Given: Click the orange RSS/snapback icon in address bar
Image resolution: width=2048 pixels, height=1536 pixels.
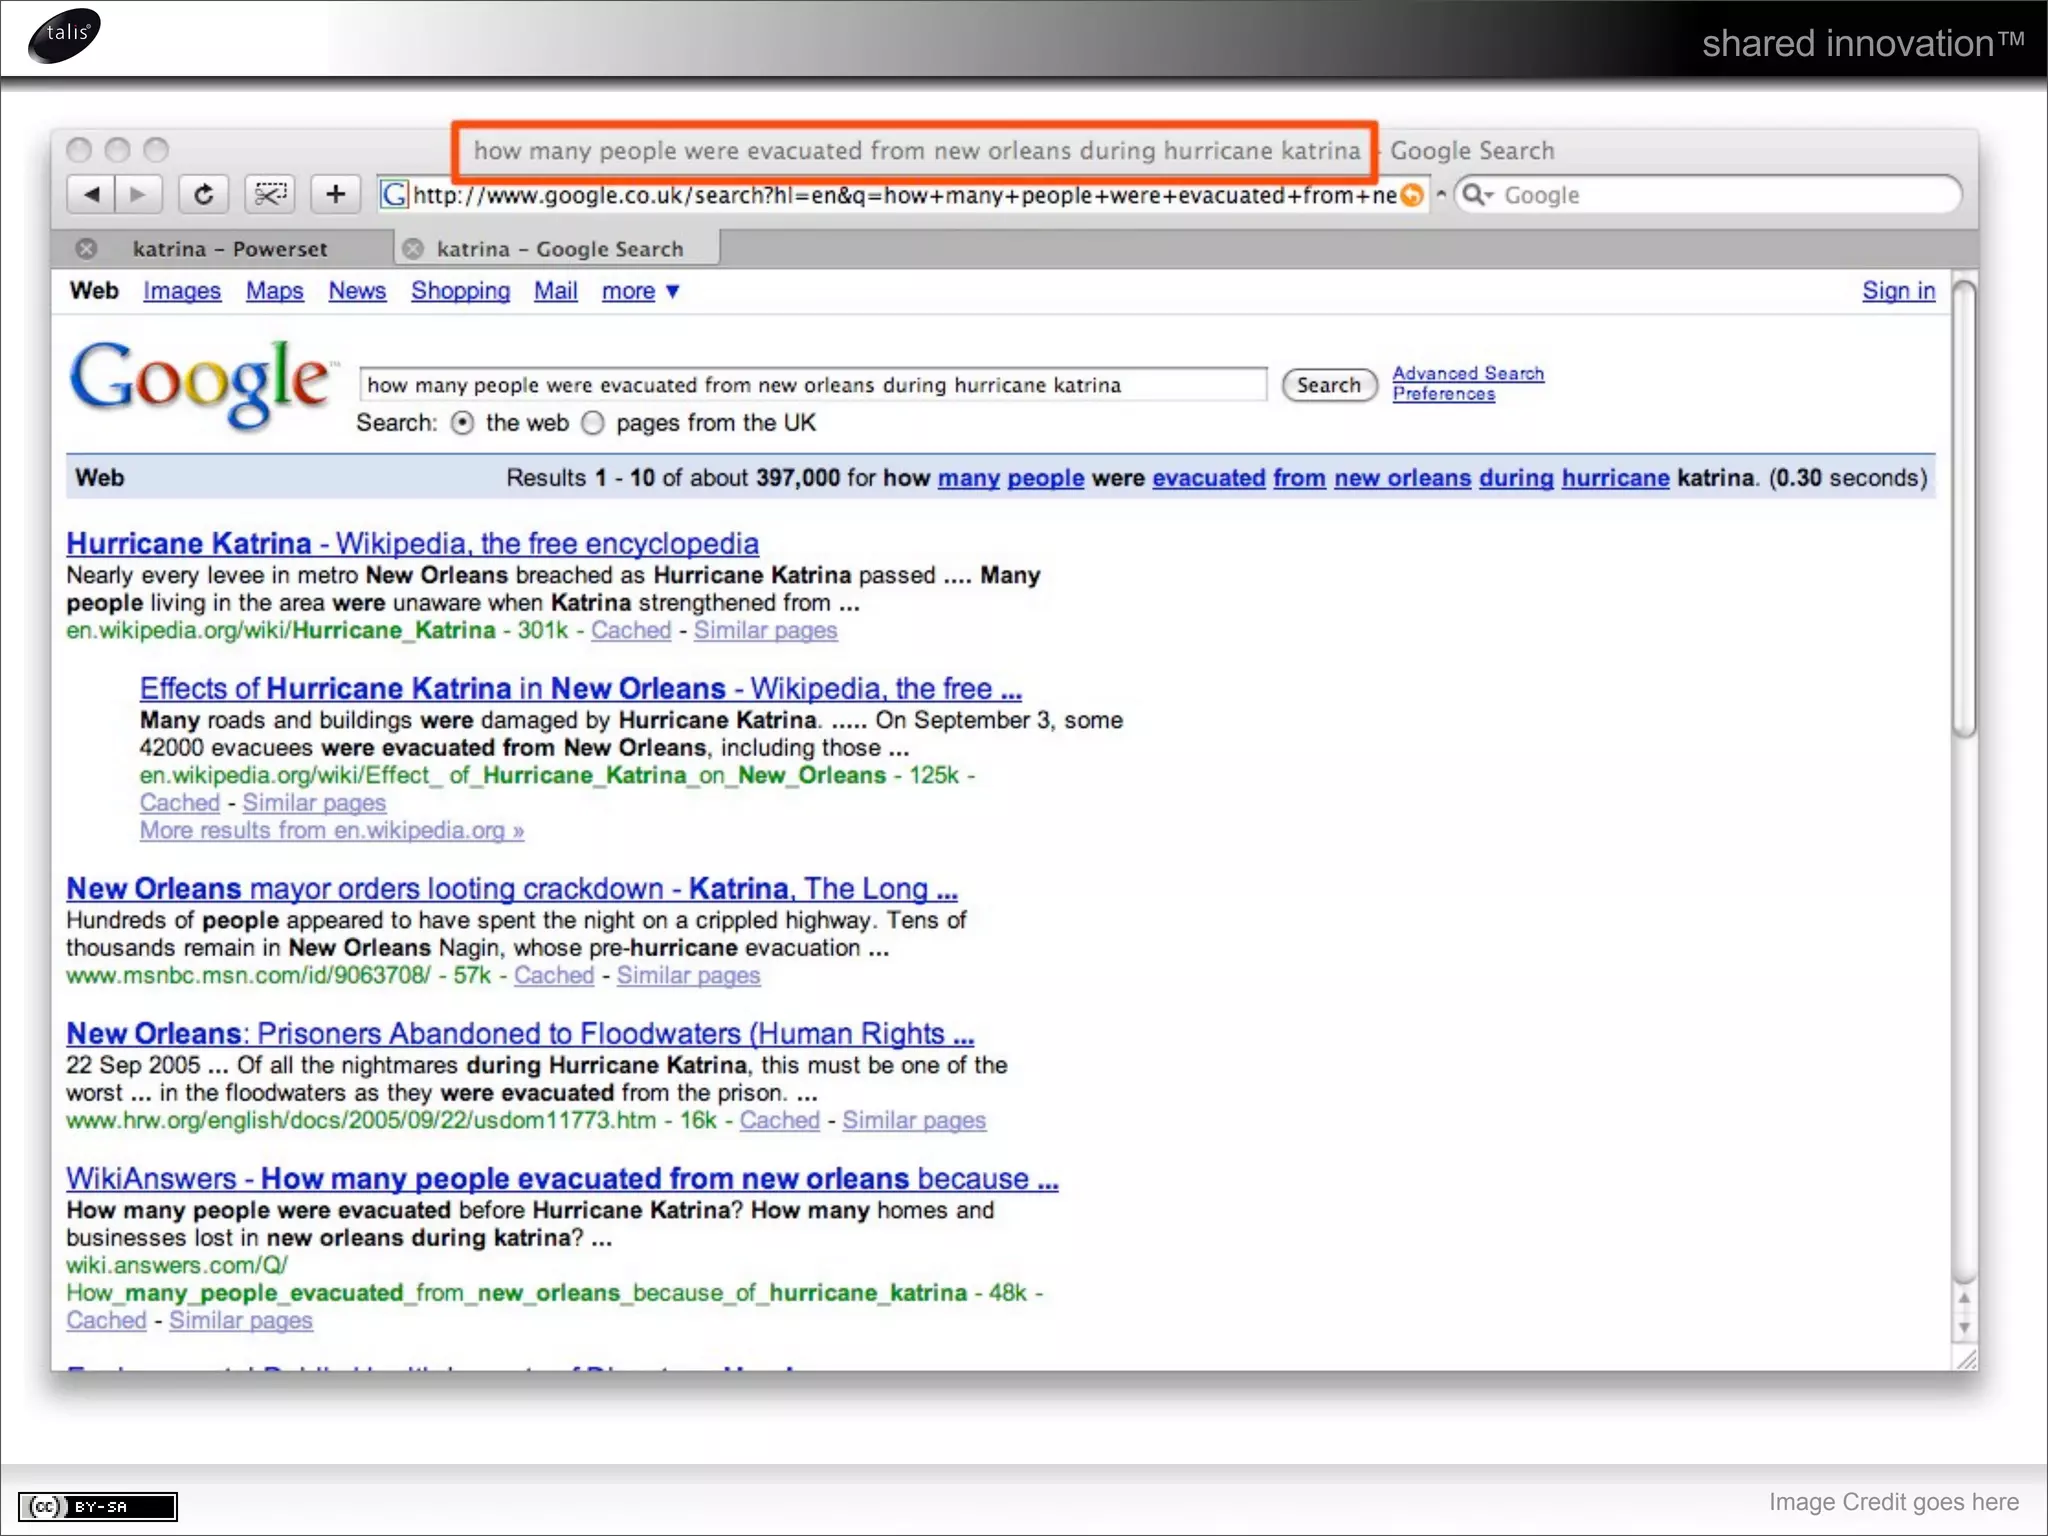Looking at the screenshot, I should (x=1412, y=195).
